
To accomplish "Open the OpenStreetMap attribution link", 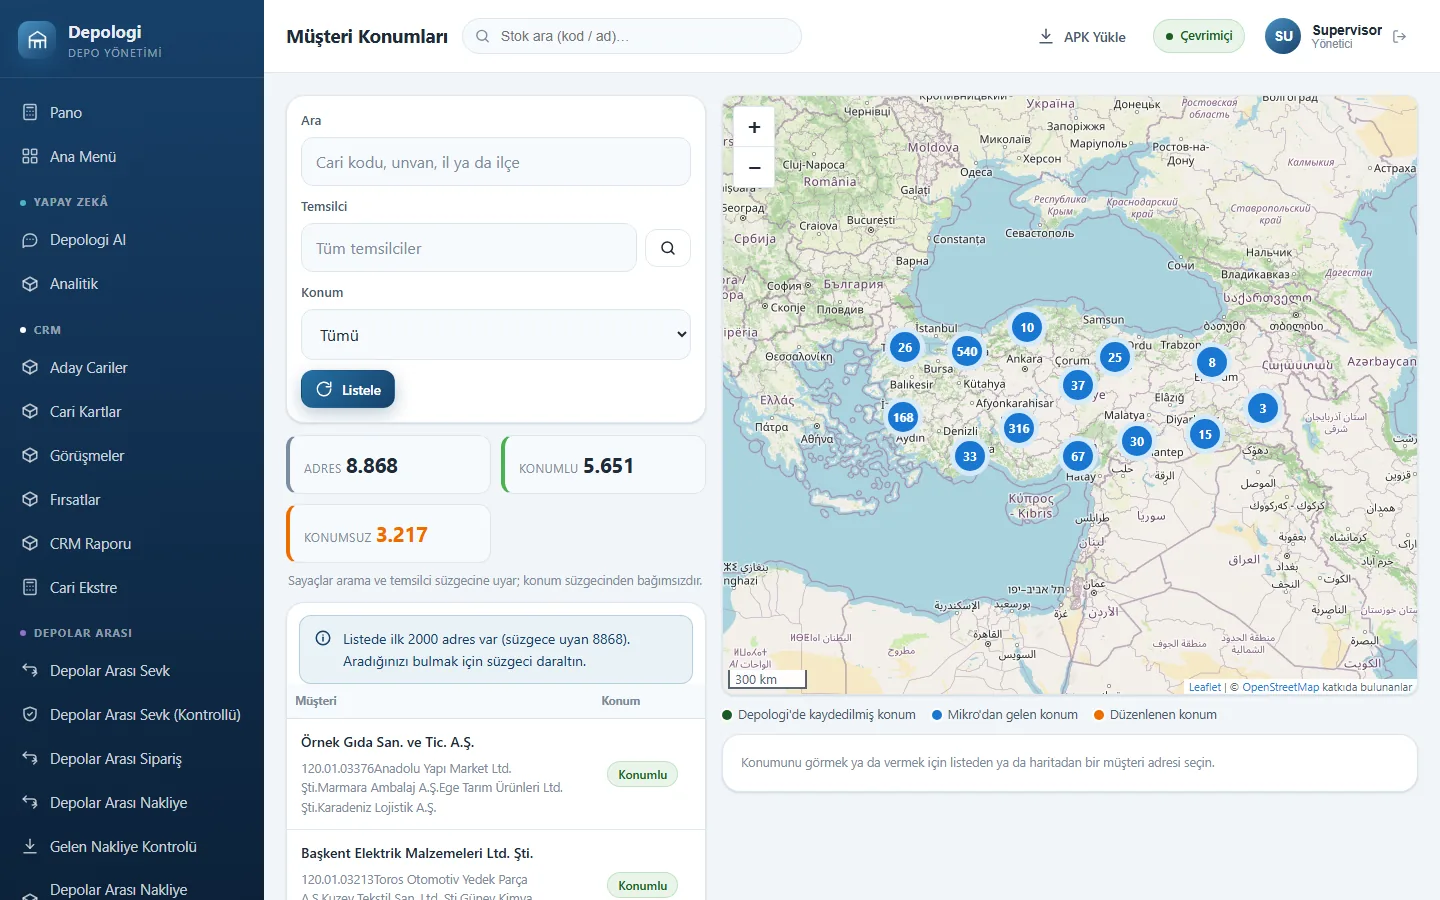I will [1280, 687].
